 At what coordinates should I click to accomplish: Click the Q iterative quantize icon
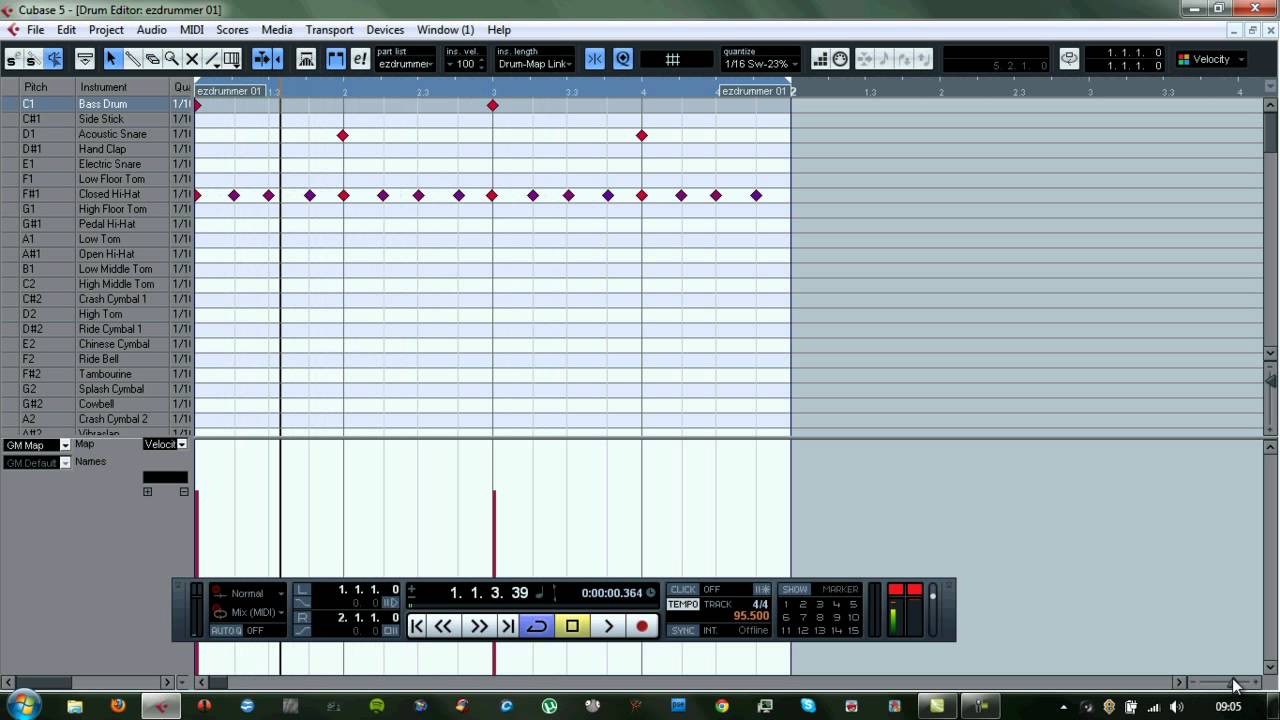[623, 59]
